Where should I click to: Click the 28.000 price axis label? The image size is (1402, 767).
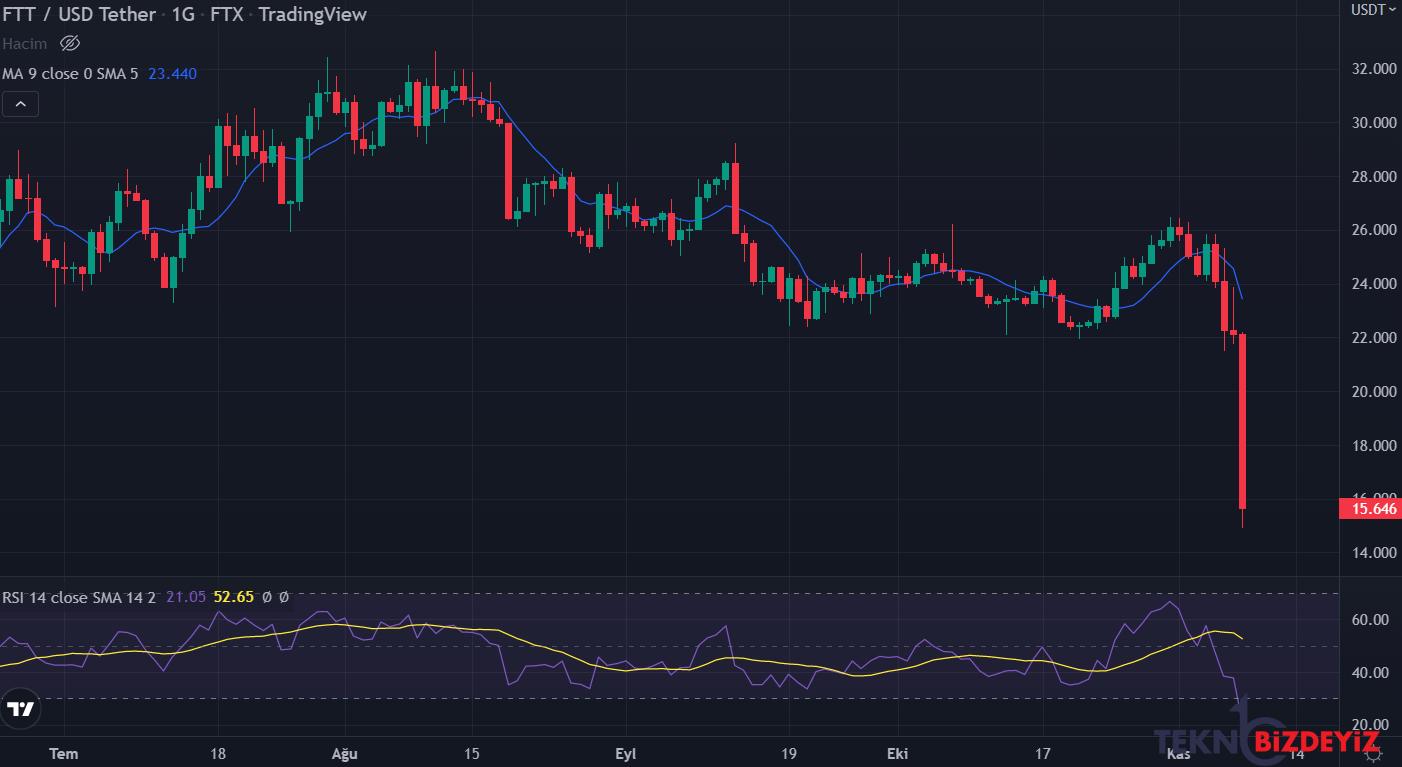click(1373, 177)
